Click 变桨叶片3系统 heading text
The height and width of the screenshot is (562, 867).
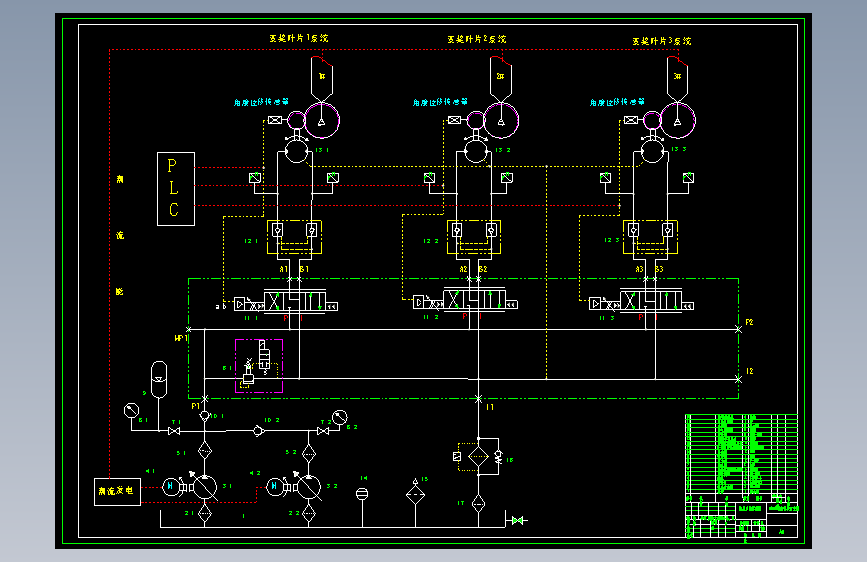pos(662,41)
